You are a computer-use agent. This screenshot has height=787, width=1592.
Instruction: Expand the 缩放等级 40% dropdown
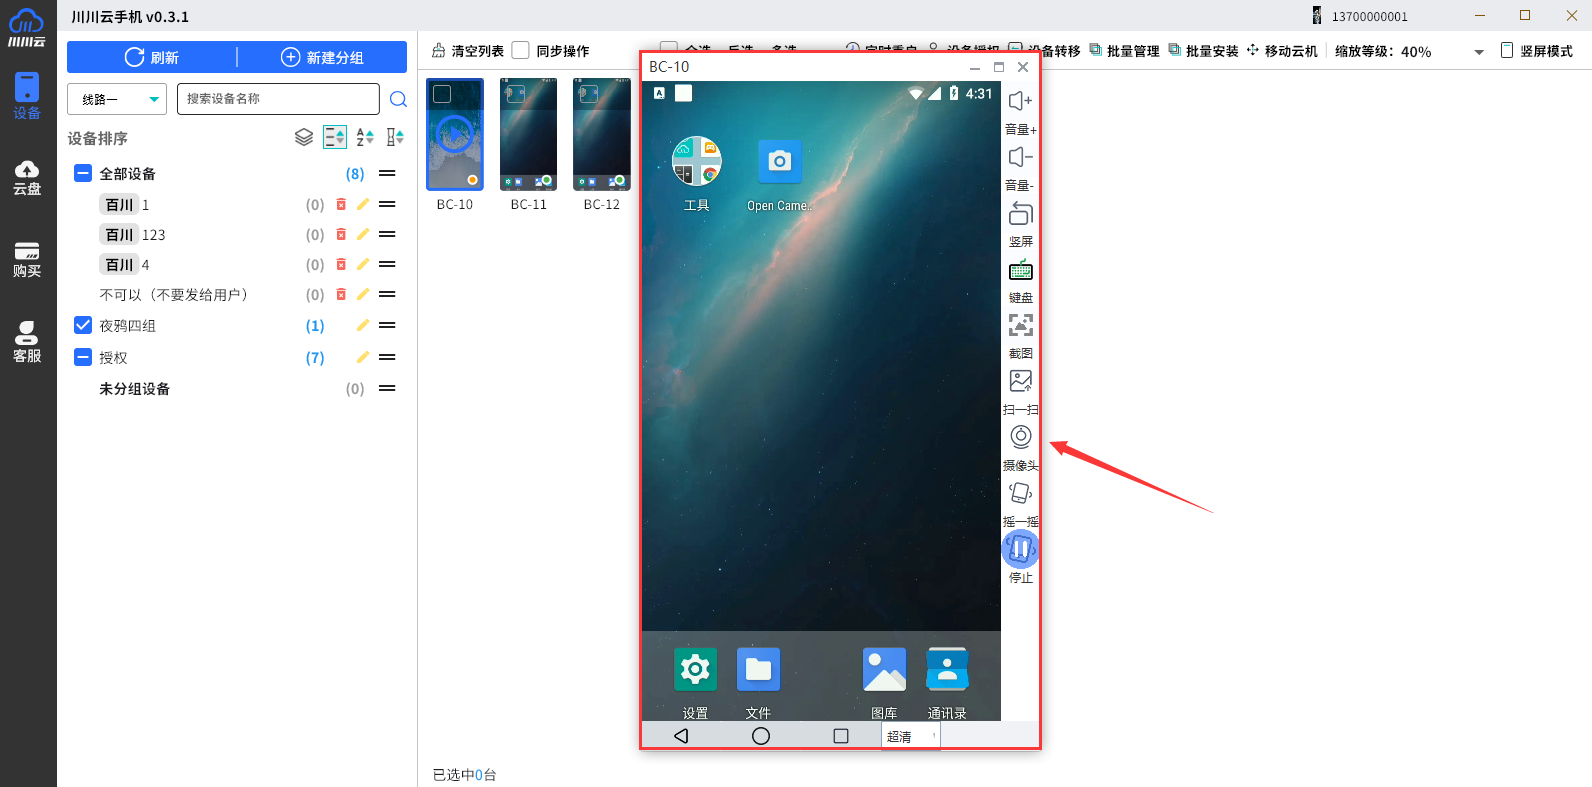(x=1478, y=52)
